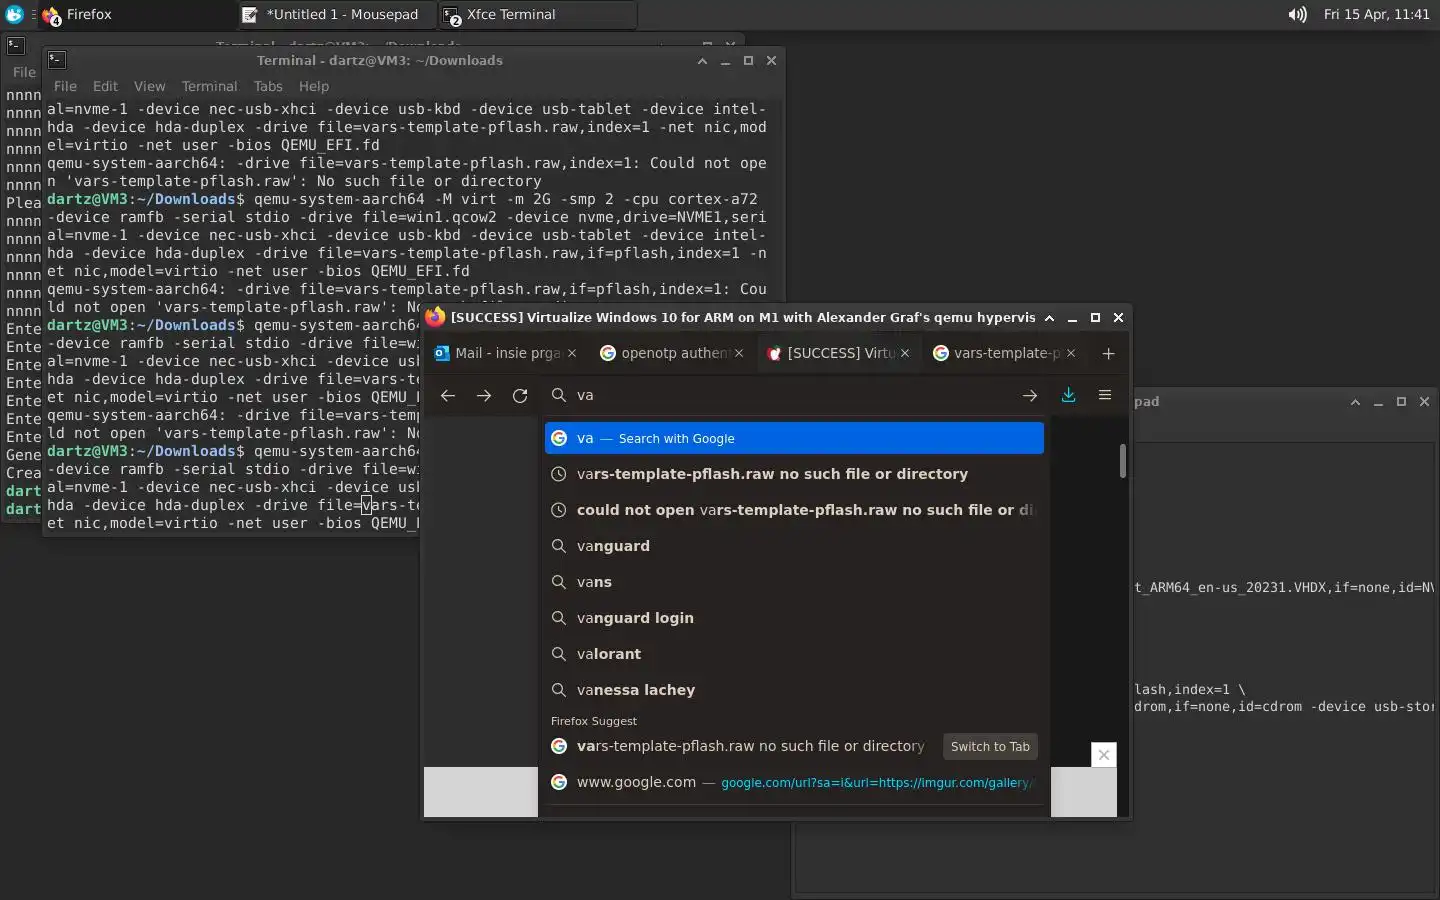Open the www.google.com imgur gallery suggestion

(794, 782)
